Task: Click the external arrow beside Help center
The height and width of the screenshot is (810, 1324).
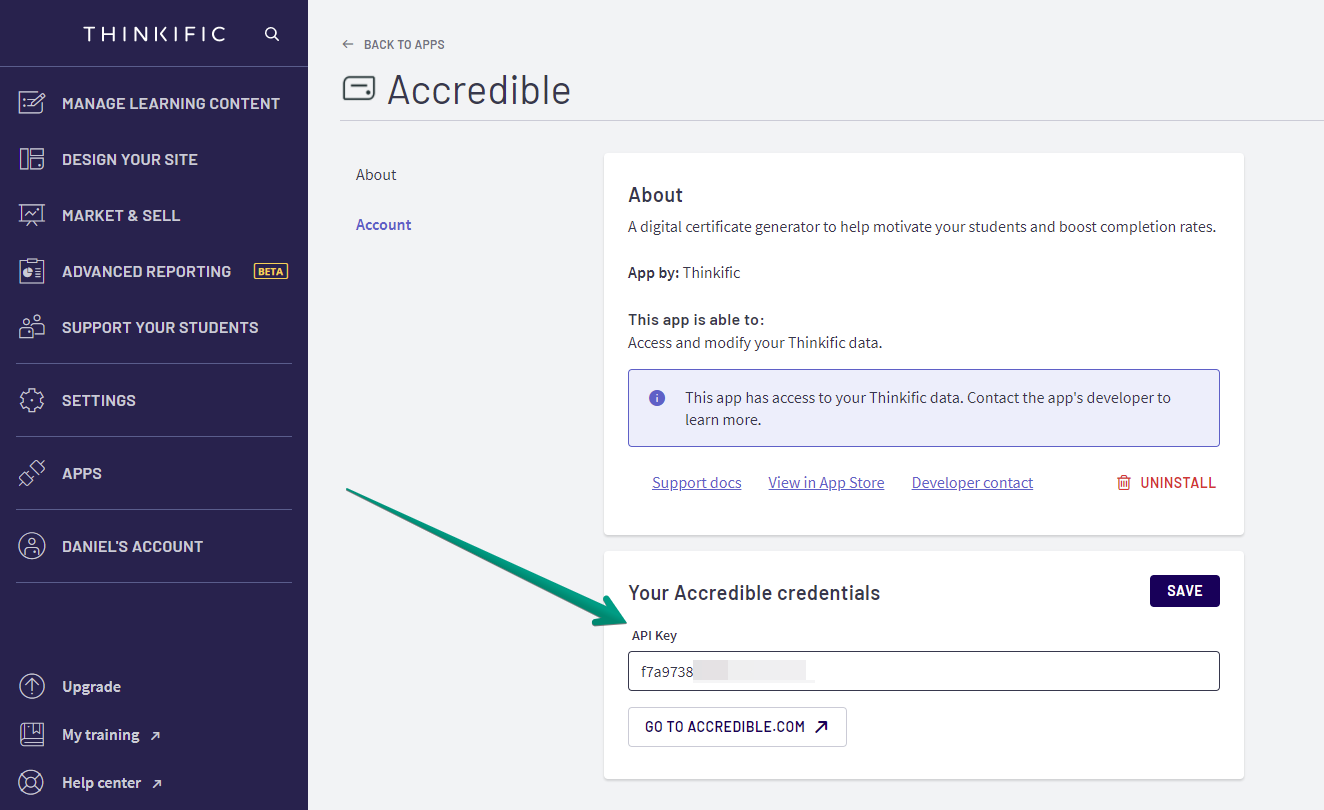Action: 157,784
